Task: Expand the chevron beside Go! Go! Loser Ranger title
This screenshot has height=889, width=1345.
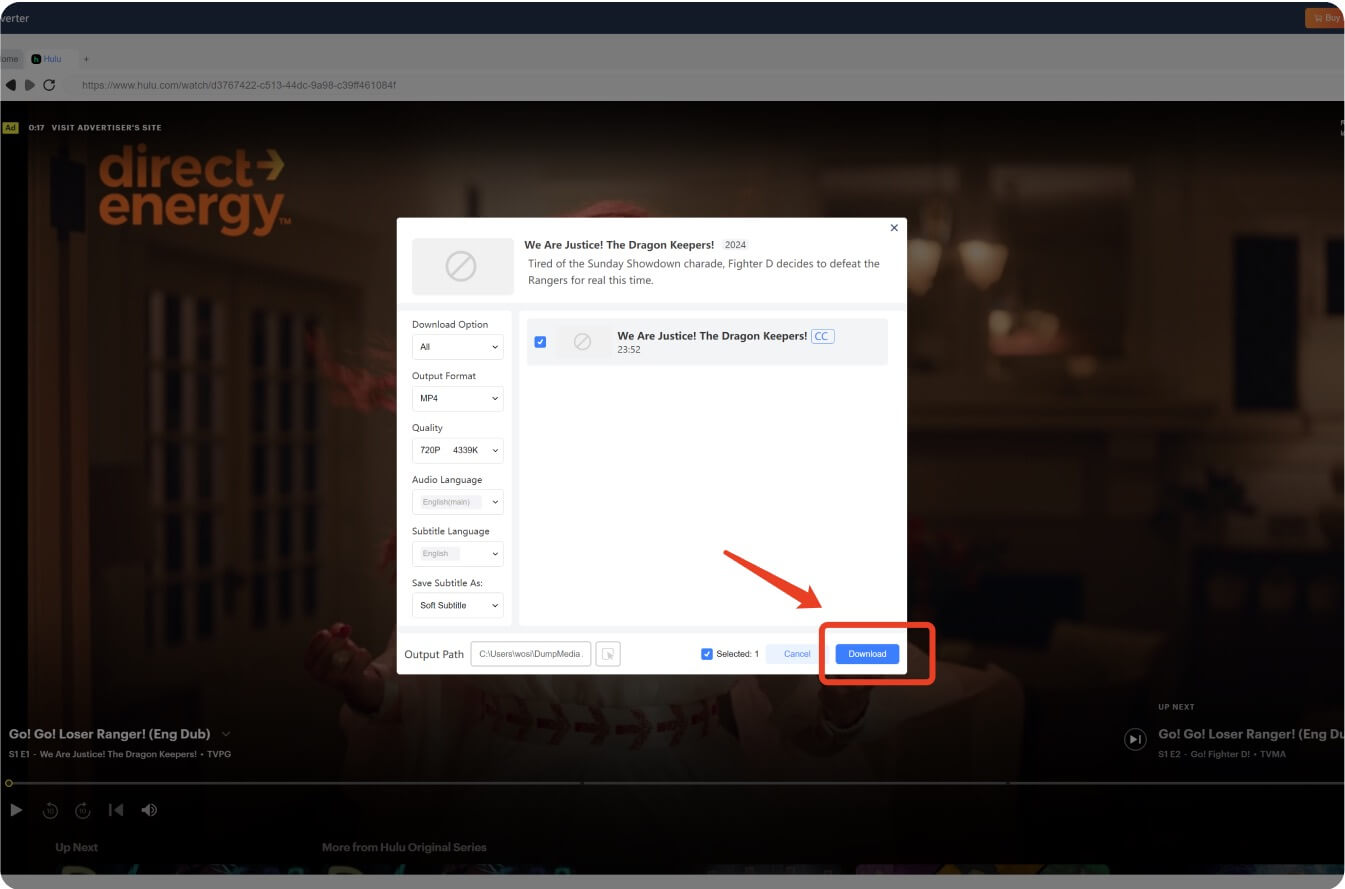Action: [226, 734]
